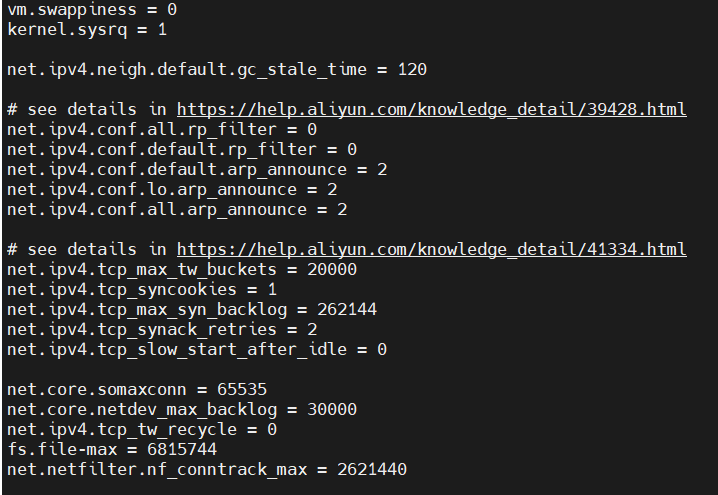The width and height of the screenshot is (718, 495).
Task: Click the conf.default.arp_announce = 2 line
Action: click(x=197, y=169)
